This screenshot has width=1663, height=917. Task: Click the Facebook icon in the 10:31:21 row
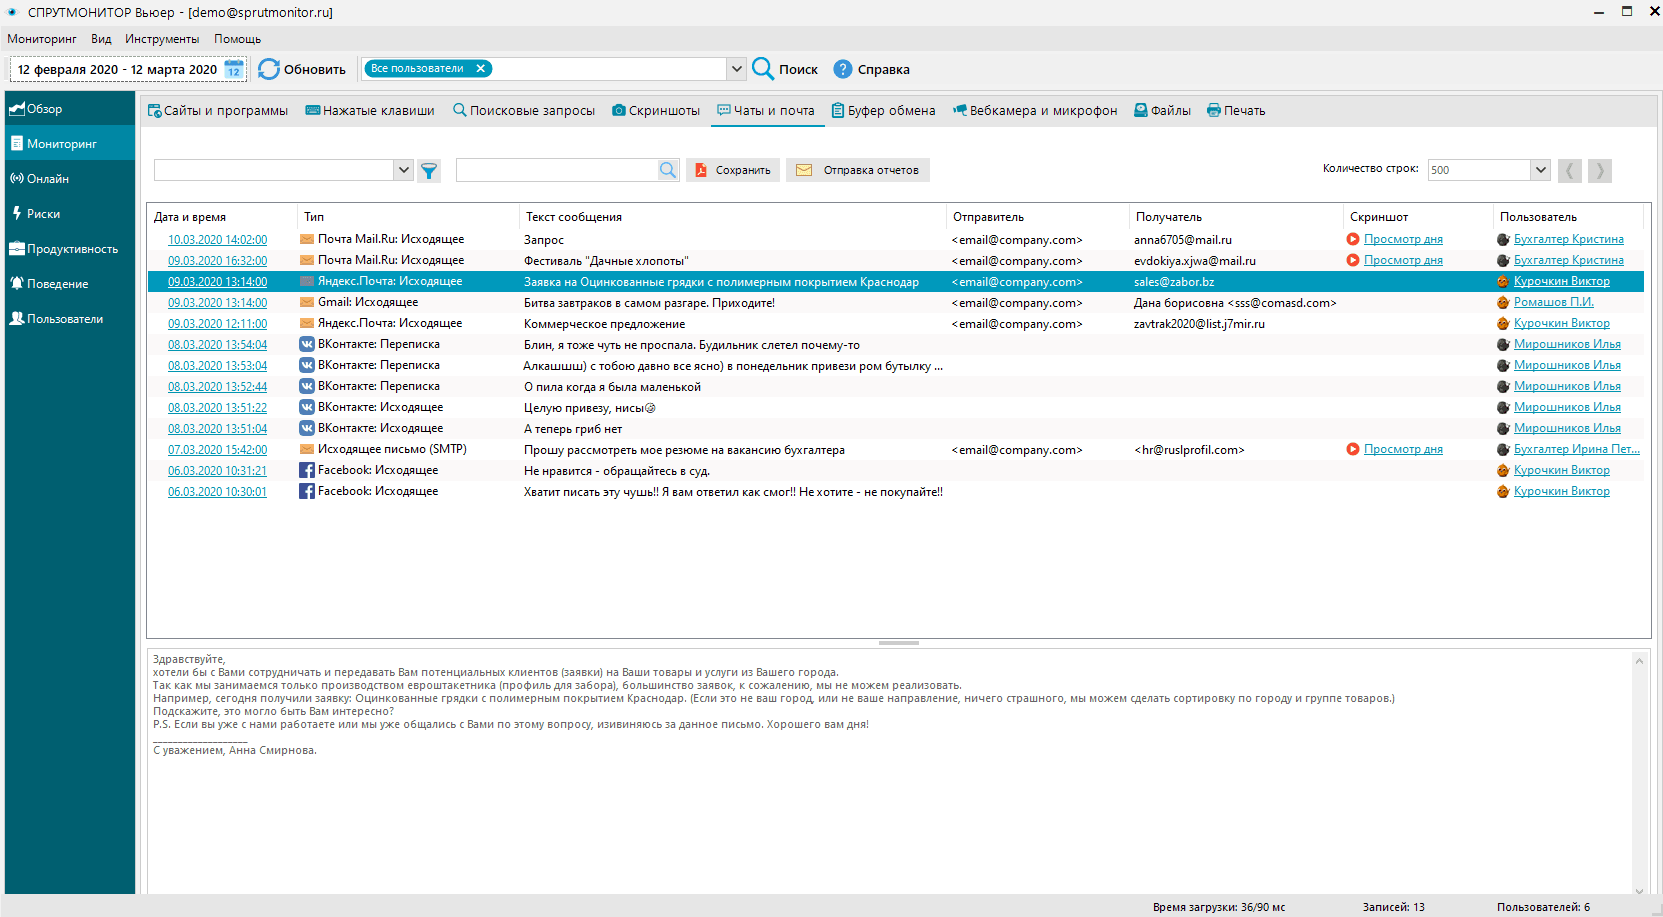coord(307,471)
